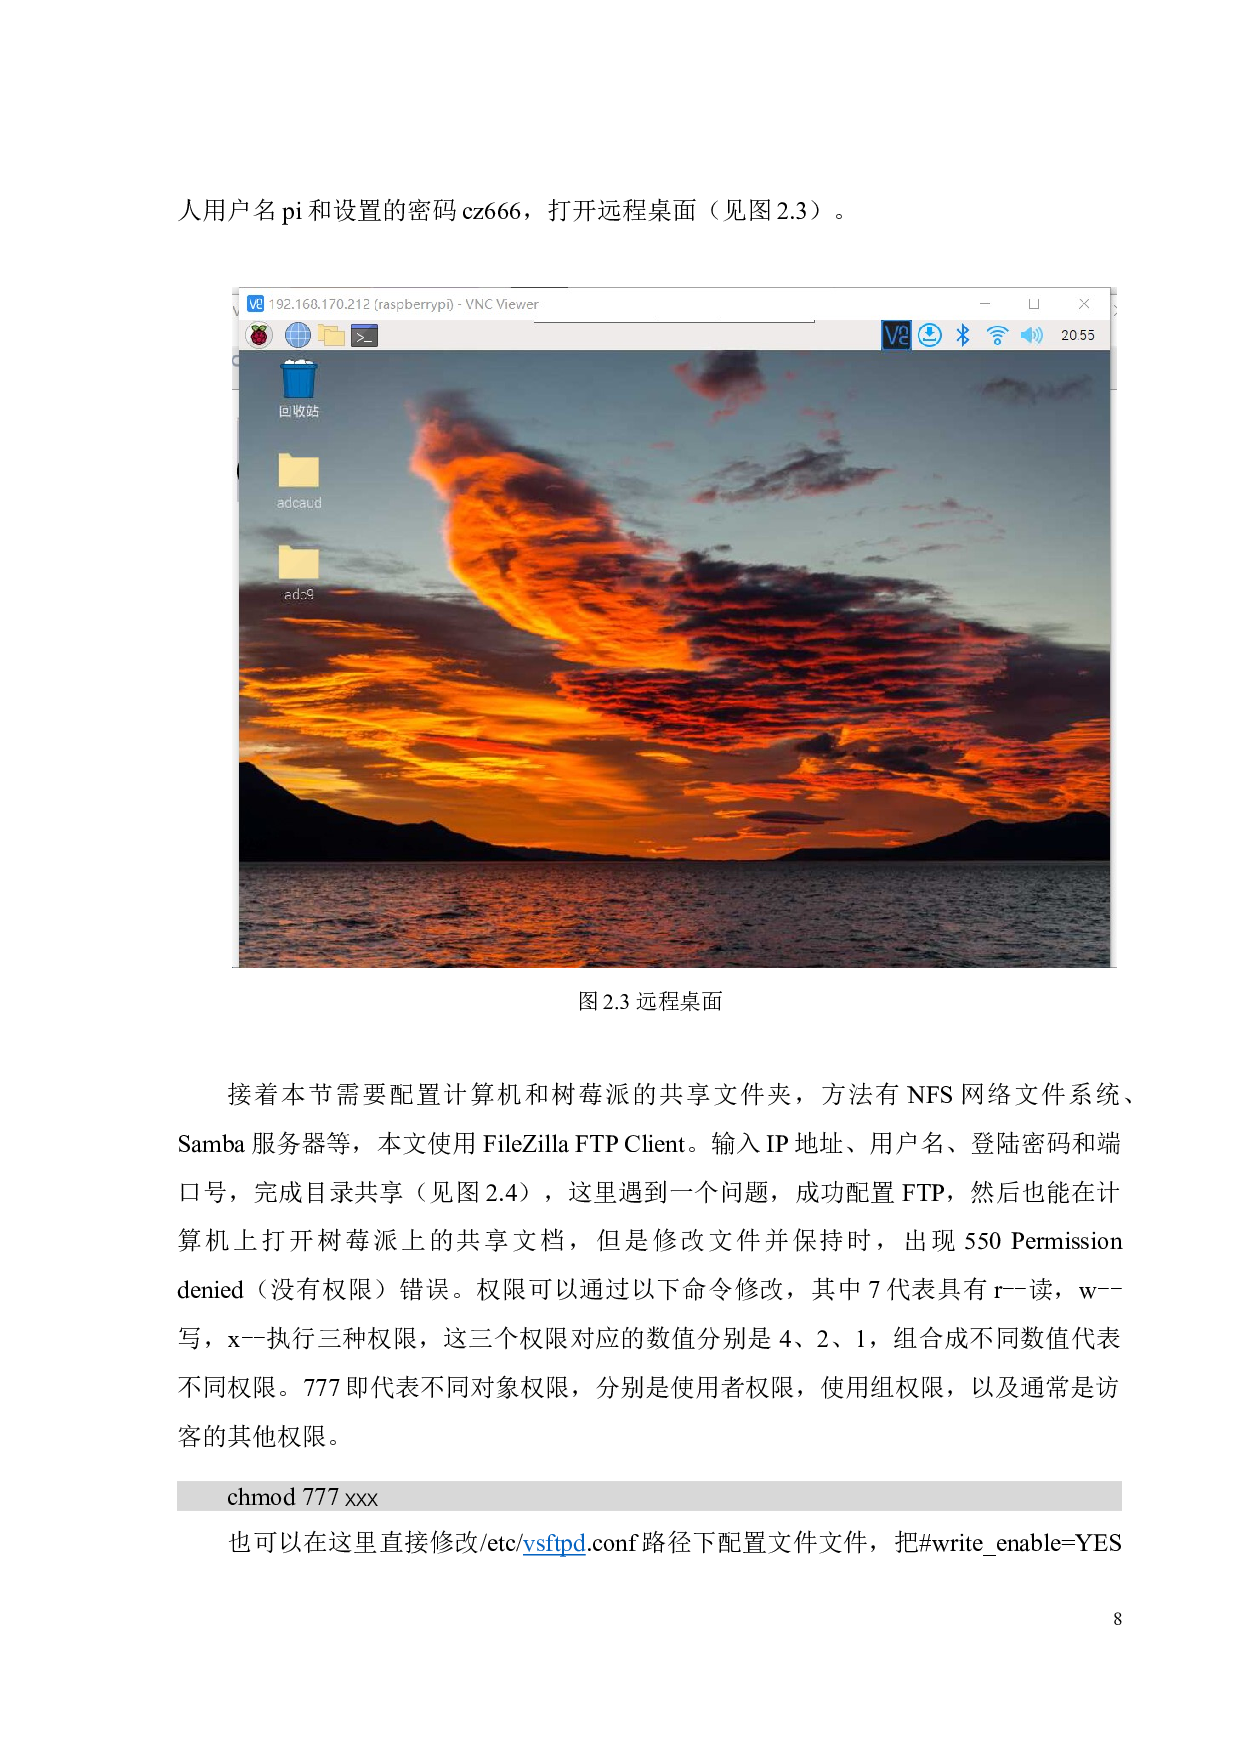Click the VNC Viewer window title text
The height and width of the screenshot is (1754, 1240).
coord(403,304)
